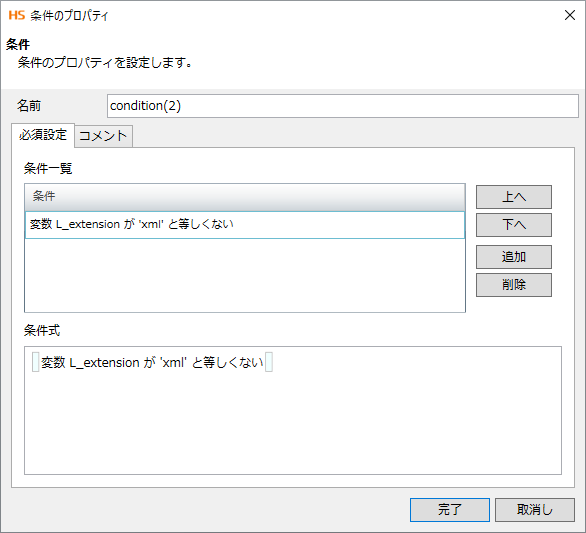This screenshot has width=586, height=533.
Task: Click the left placeholder box before 変数 in 条件式
Action: pos(36,362)
